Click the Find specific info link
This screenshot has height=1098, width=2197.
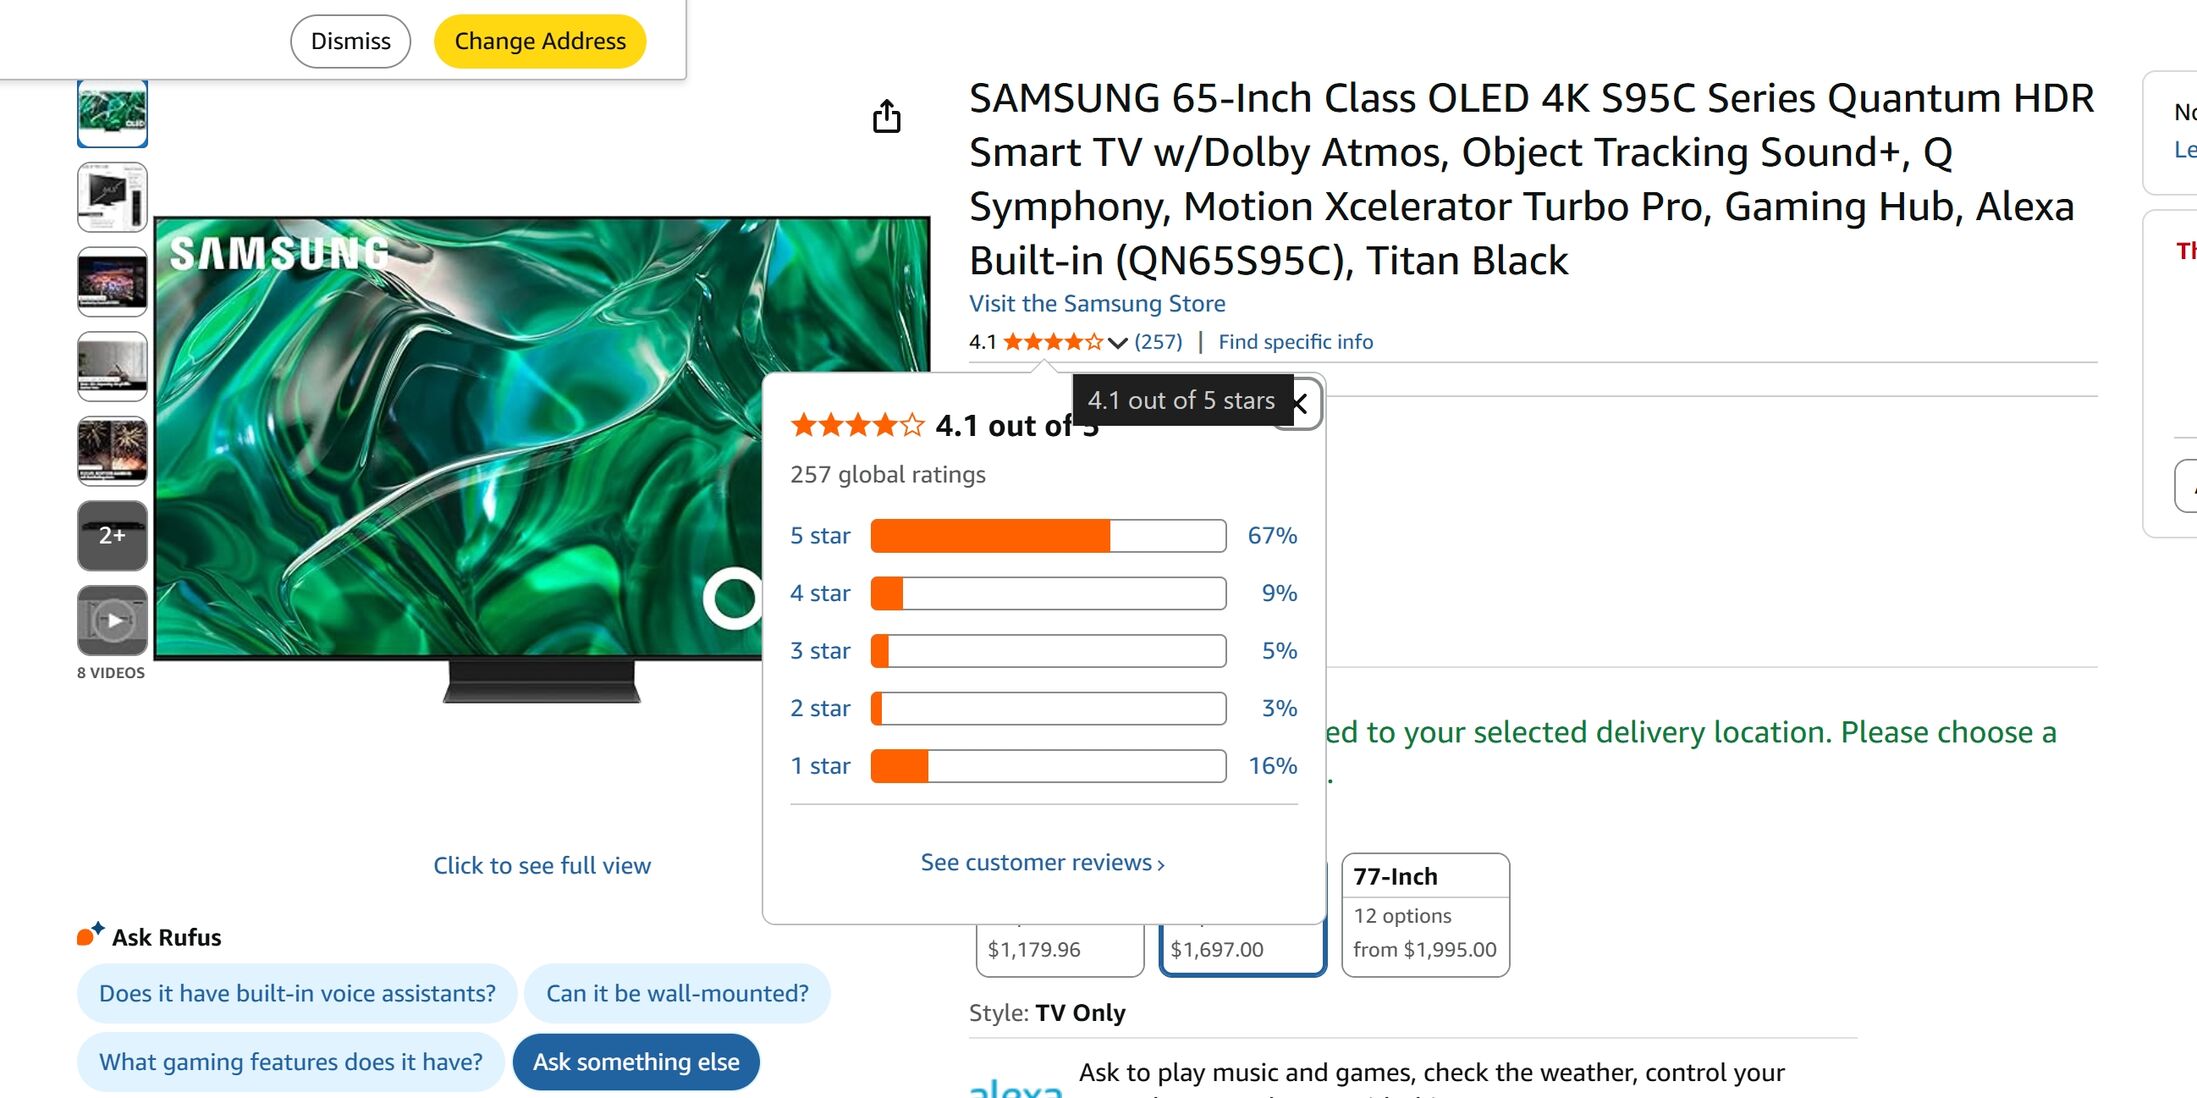[x=1295, y=342]
